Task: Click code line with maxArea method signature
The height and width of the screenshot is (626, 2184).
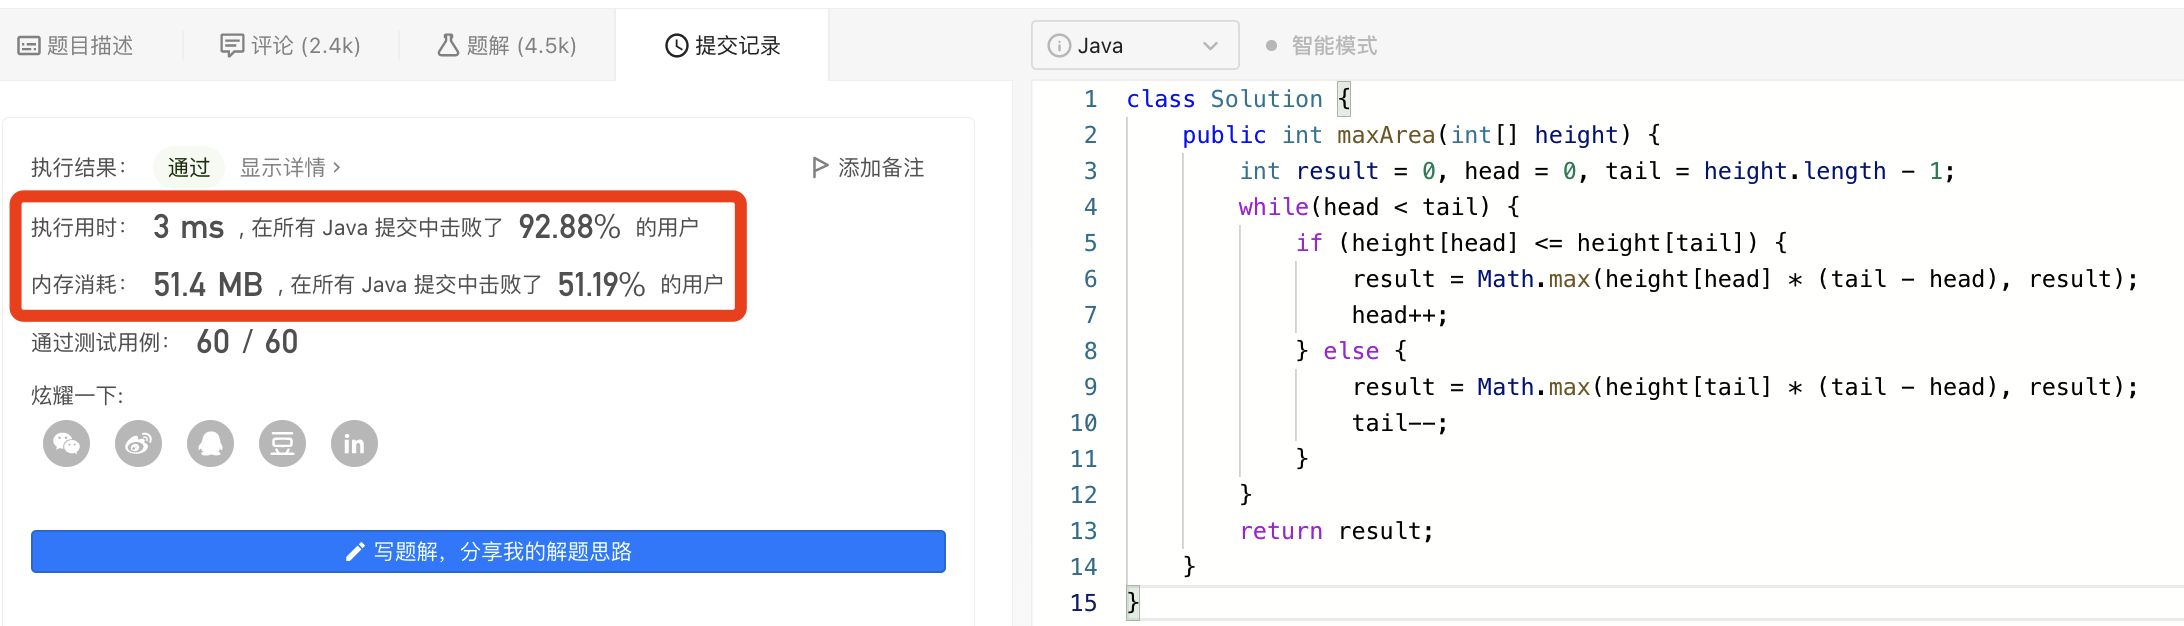Action: pos(1421,135)
